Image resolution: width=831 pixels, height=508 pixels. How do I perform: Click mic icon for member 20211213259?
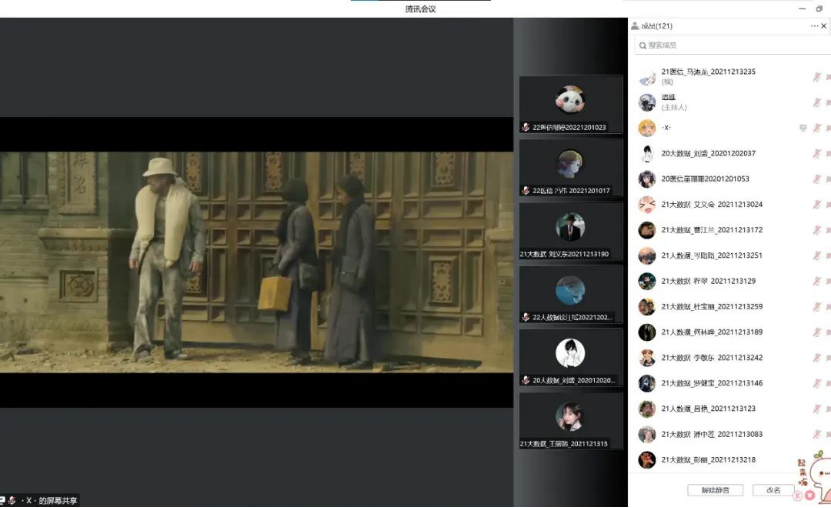click(x=817, y=307)
